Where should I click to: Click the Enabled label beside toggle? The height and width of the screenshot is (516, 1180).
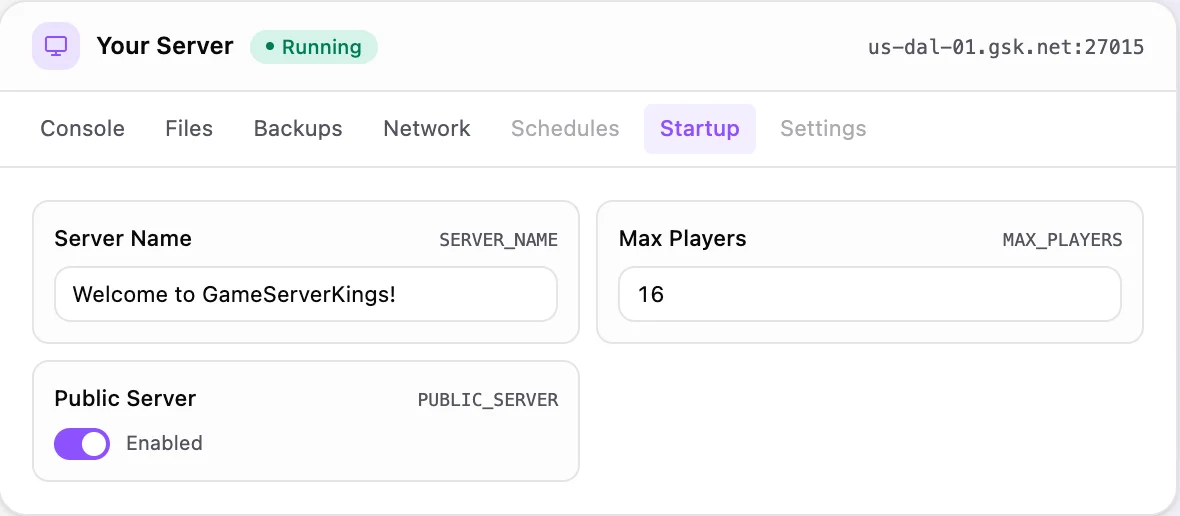(x=165, y=443)
